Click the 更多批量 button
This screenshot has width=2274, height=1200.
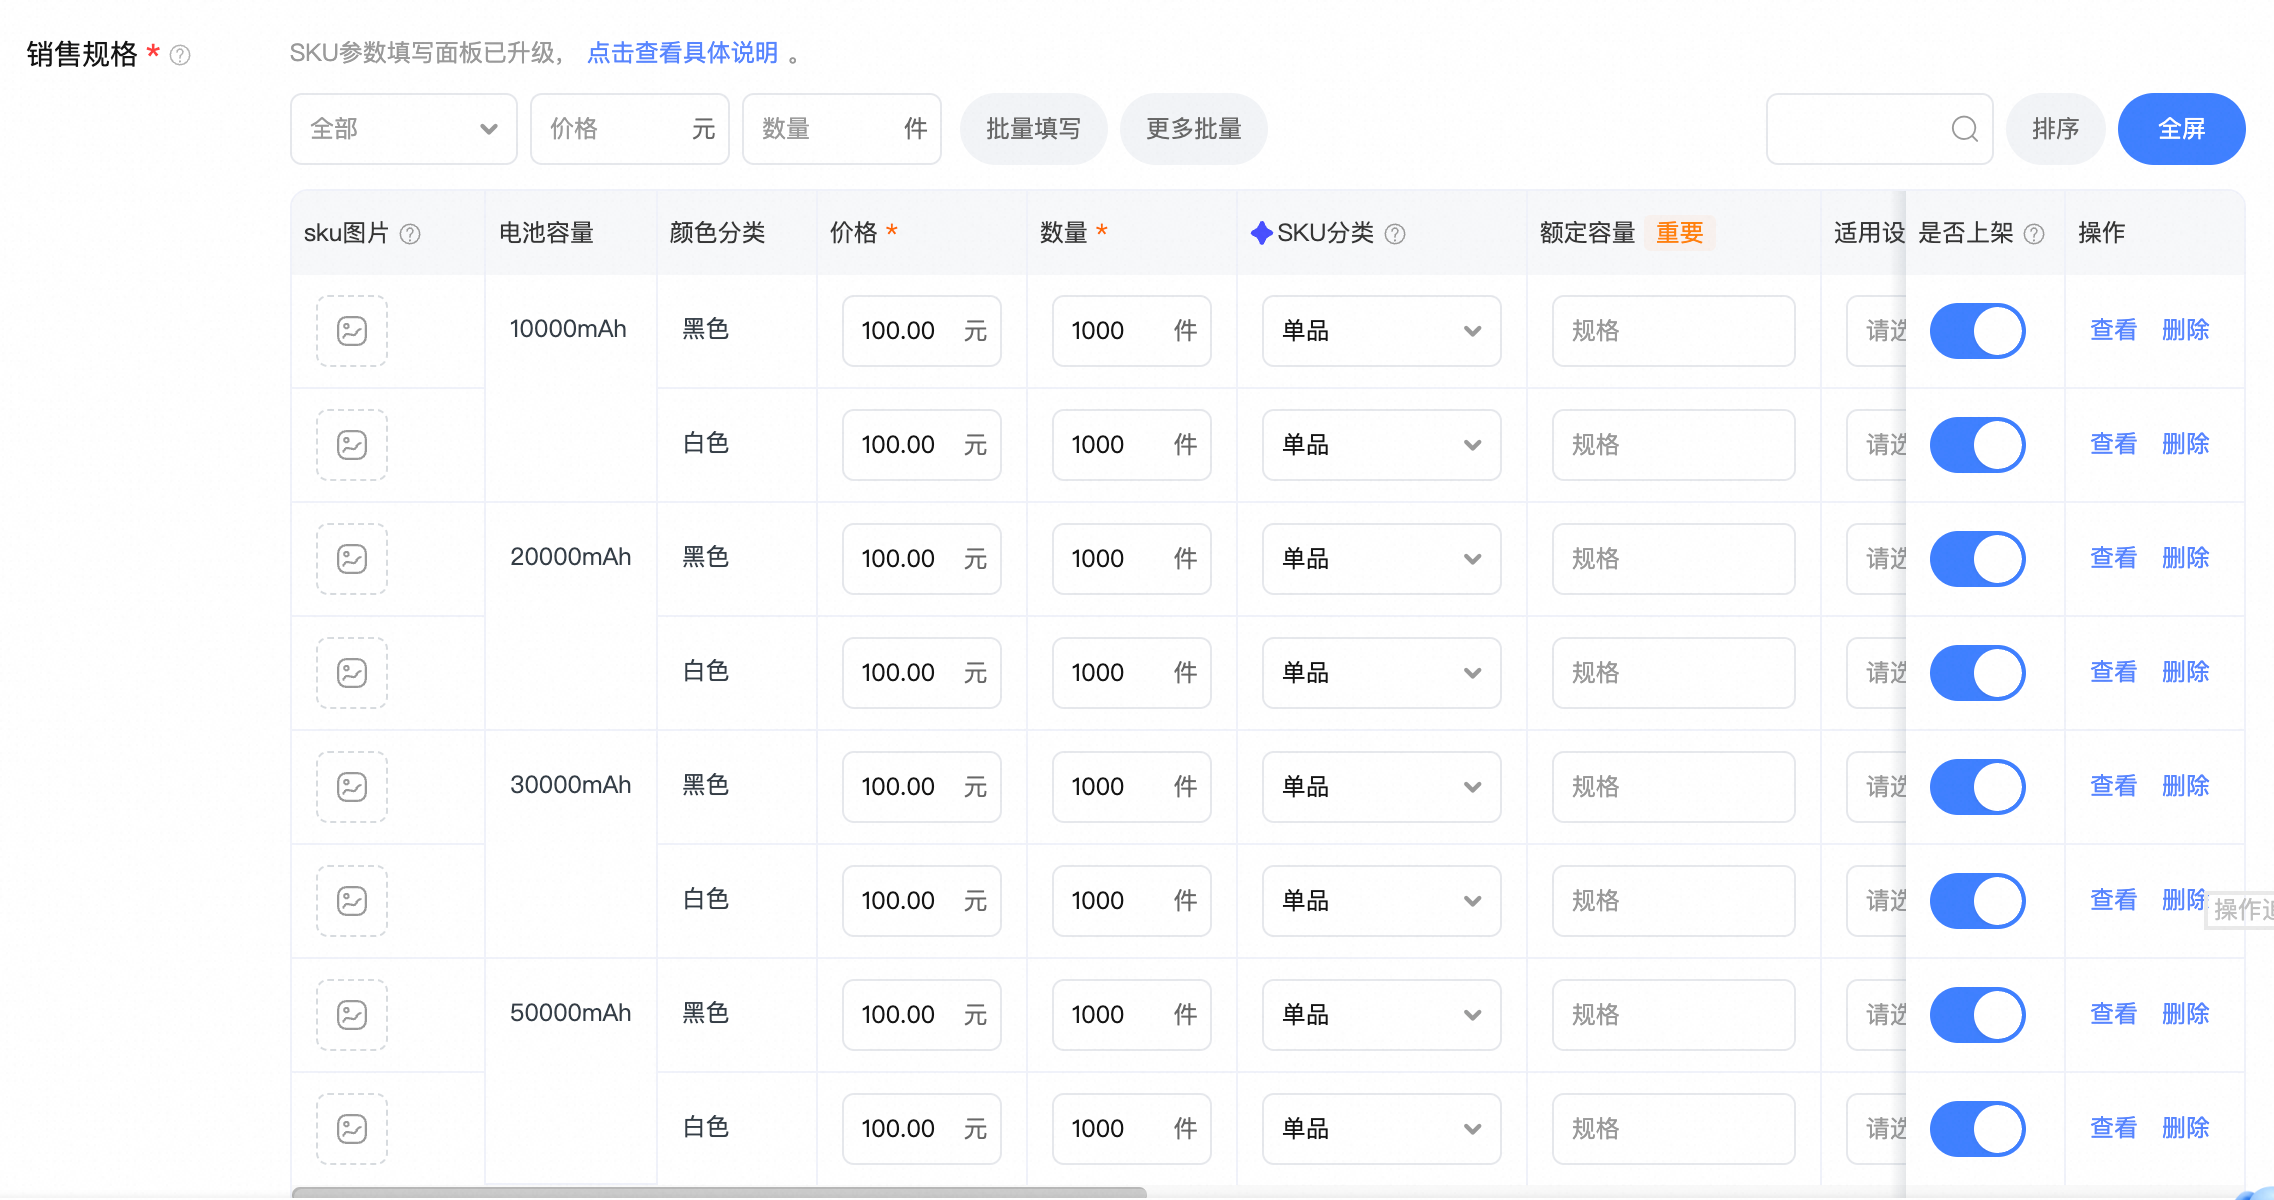click(x=1193, y=129)
